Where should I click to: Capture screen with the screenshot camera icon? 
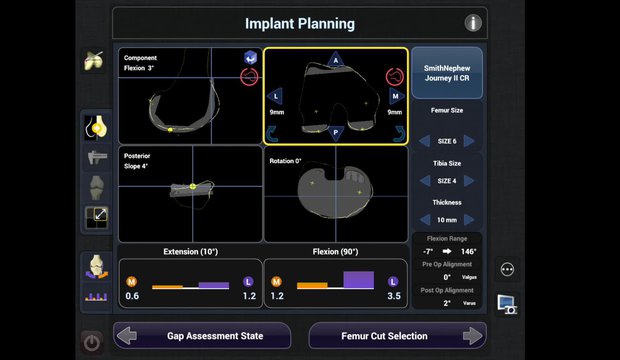pyautogui.click(x=507, y=304)
